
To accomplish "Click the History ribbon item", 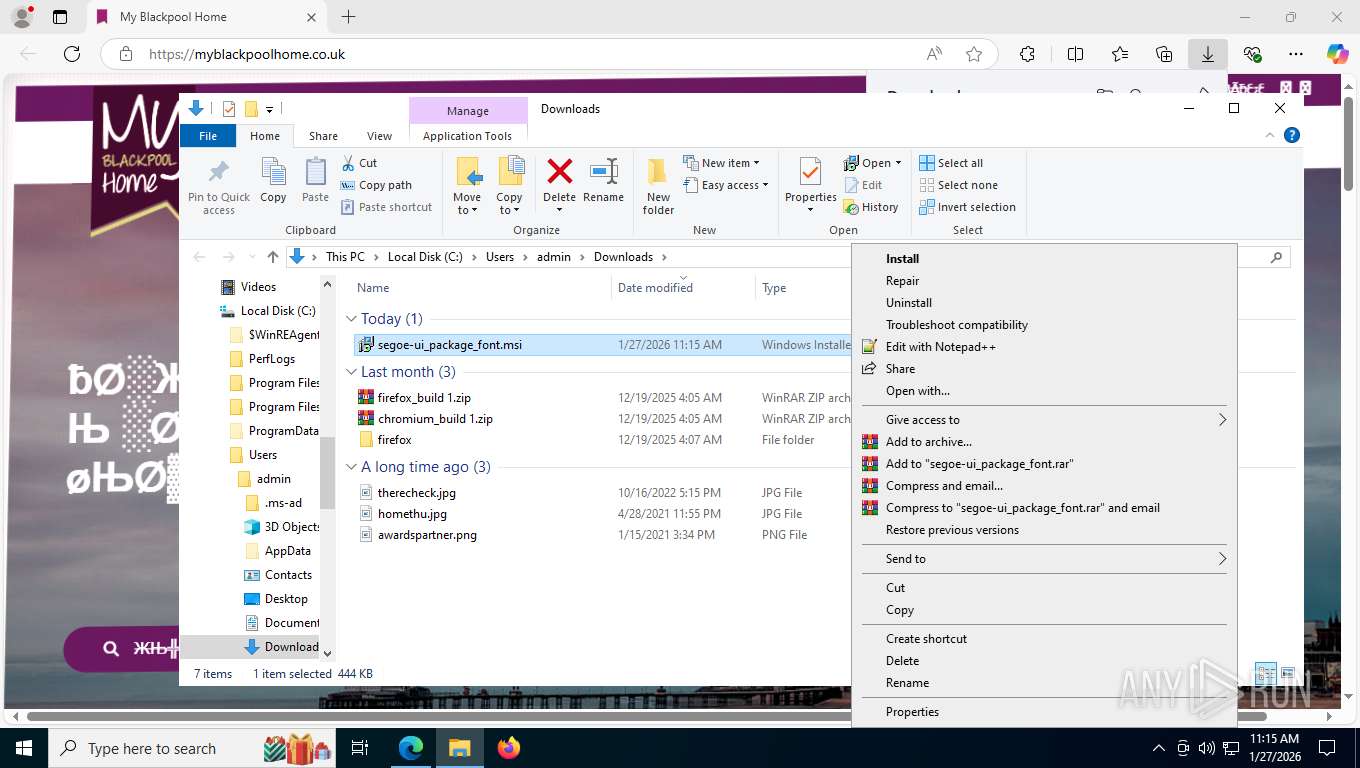I will [871, 207].
